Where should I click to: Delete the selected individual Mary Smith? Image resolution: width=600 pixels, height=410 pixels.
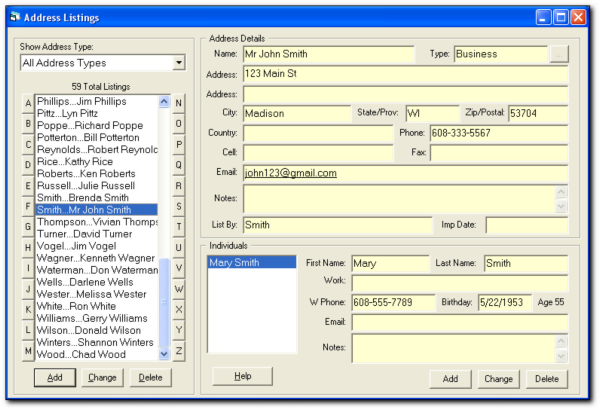point(546,379)
